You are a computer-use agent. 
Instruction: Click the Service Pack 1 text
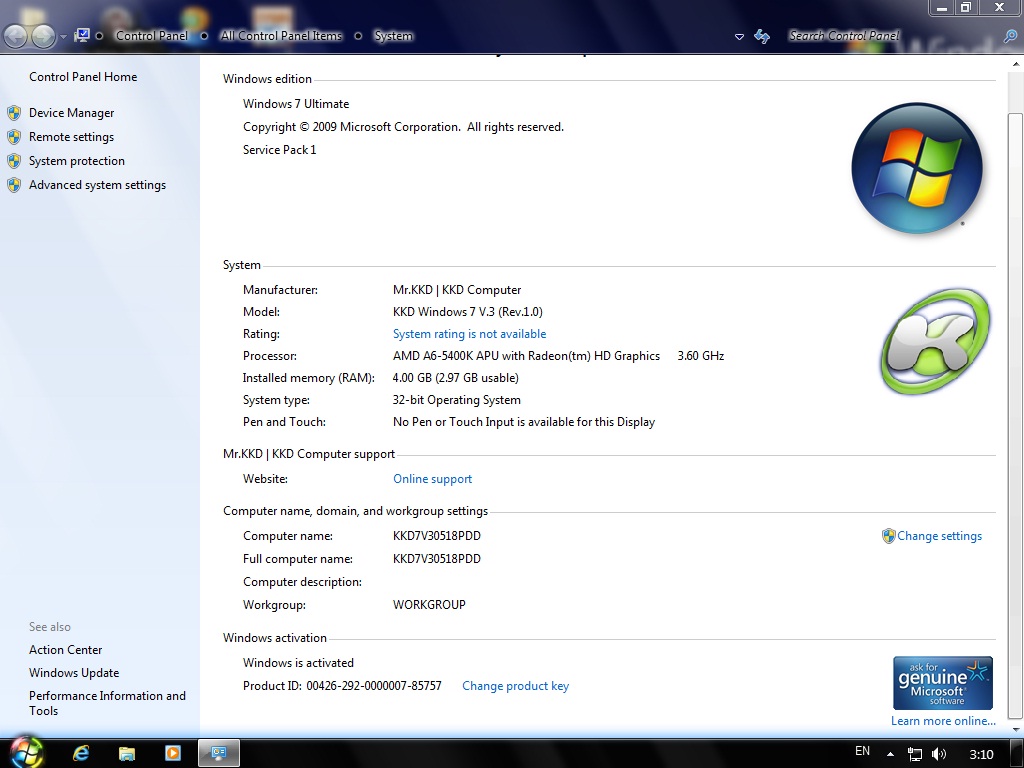pyautogui.click(x=280, y=150)
